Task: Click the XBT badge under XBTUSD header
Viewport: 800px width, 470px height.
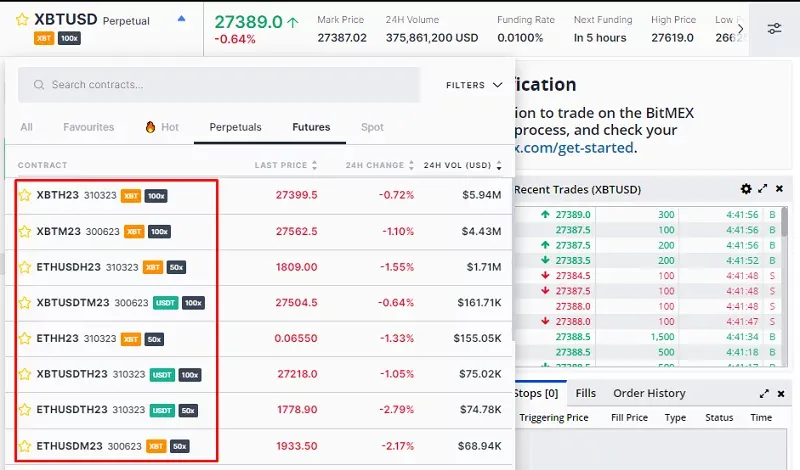Action: (x=44, y=38)
